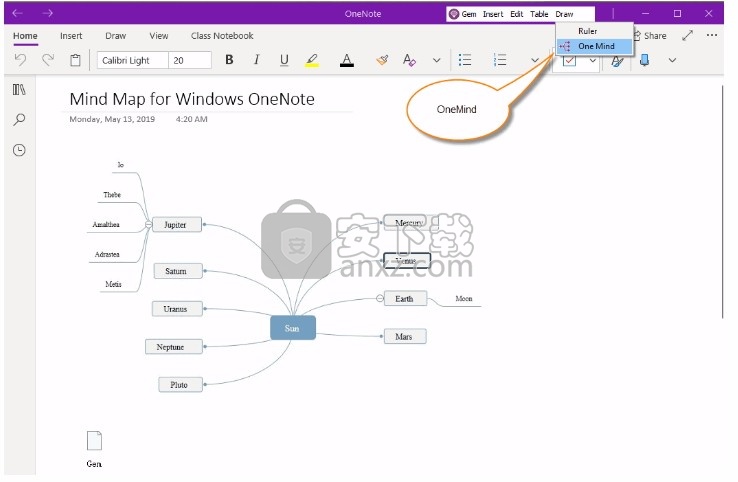Image resolution: width=738 pixels, height=482 pixels.
Task: Toggle italic formatting
Action: [257, 60]
